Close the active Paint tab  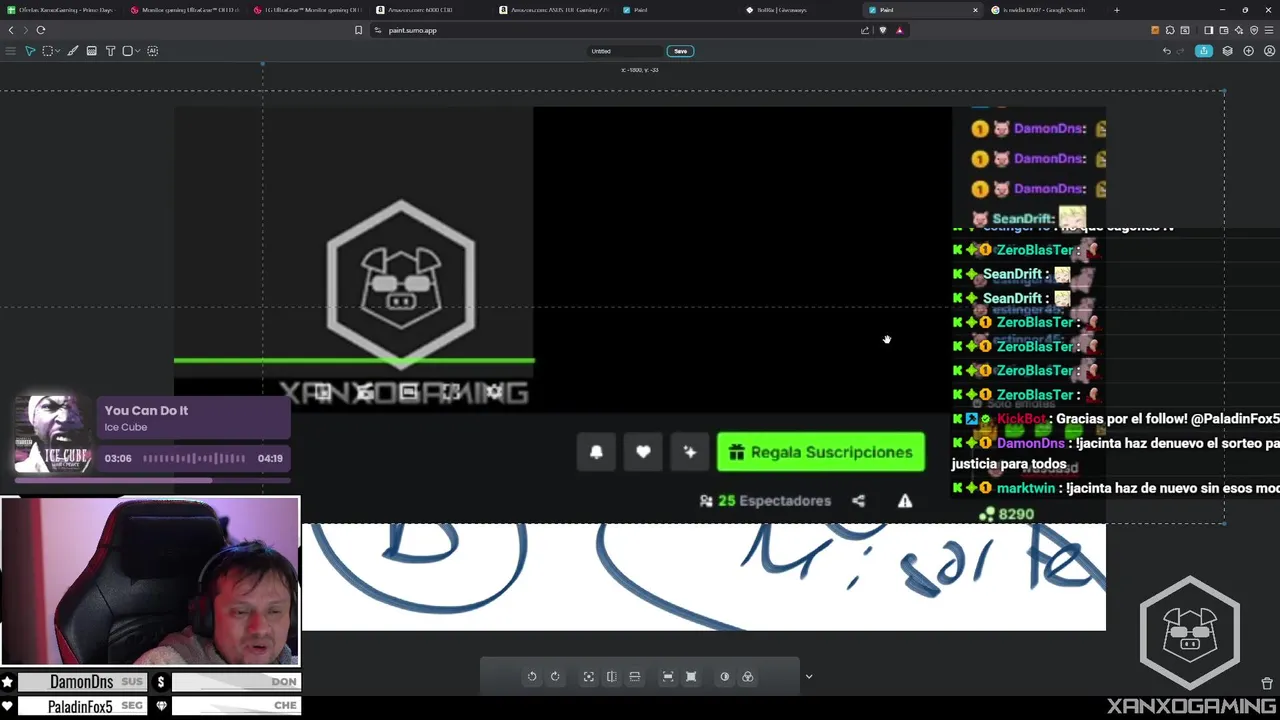pyautogui.click(x=975, y=10)
